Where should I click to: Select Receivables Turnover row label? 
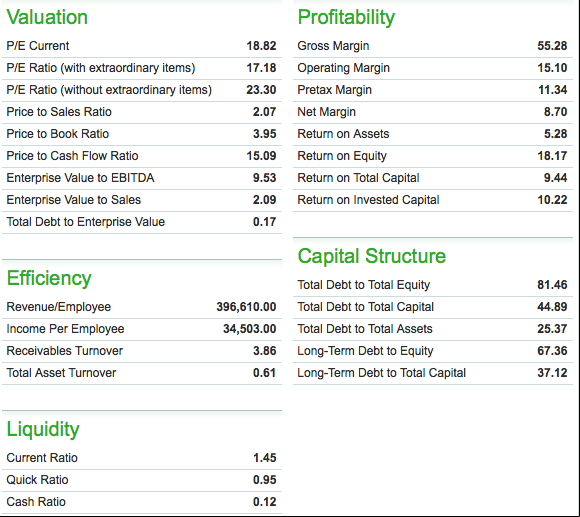click(x=64, y=351)
